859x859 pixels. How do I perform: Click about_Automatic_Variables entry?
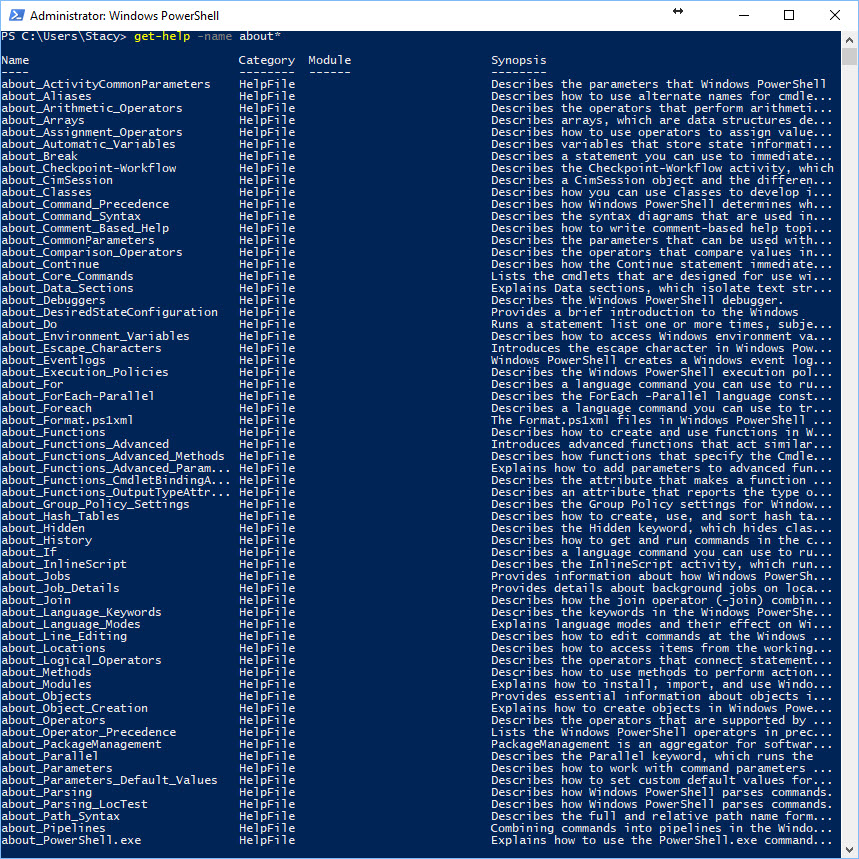[x=88, y=144]
